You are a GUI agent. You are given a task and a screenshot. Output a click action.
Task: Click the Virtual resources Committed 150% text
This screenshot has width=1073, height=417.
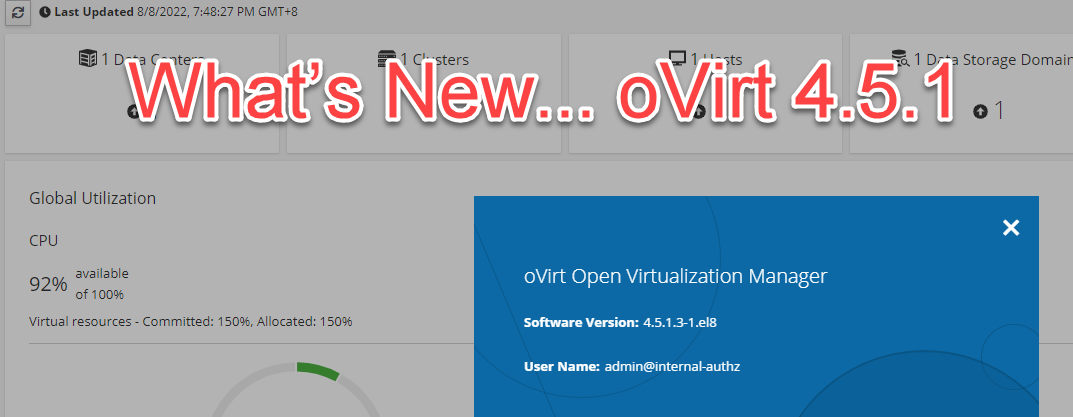point(190,321)
